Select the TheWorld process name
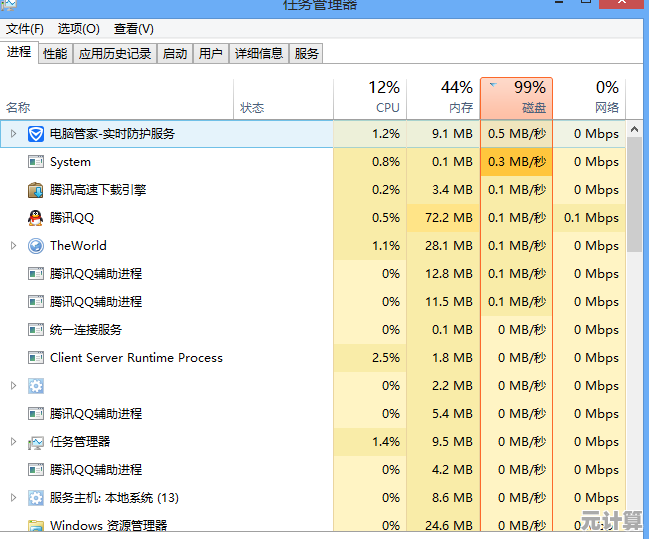The image size is (649, 539). click(x=78, y=246)
